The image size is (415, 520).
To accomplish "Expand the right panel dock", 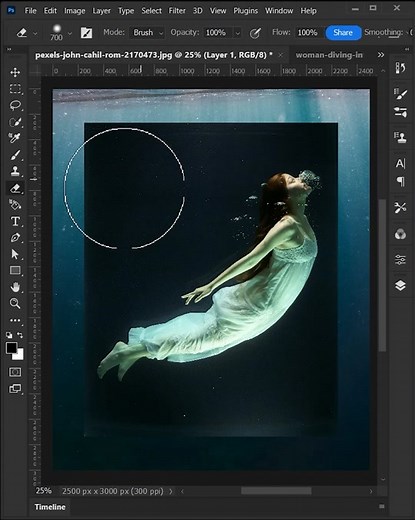I will coord(407,49).
